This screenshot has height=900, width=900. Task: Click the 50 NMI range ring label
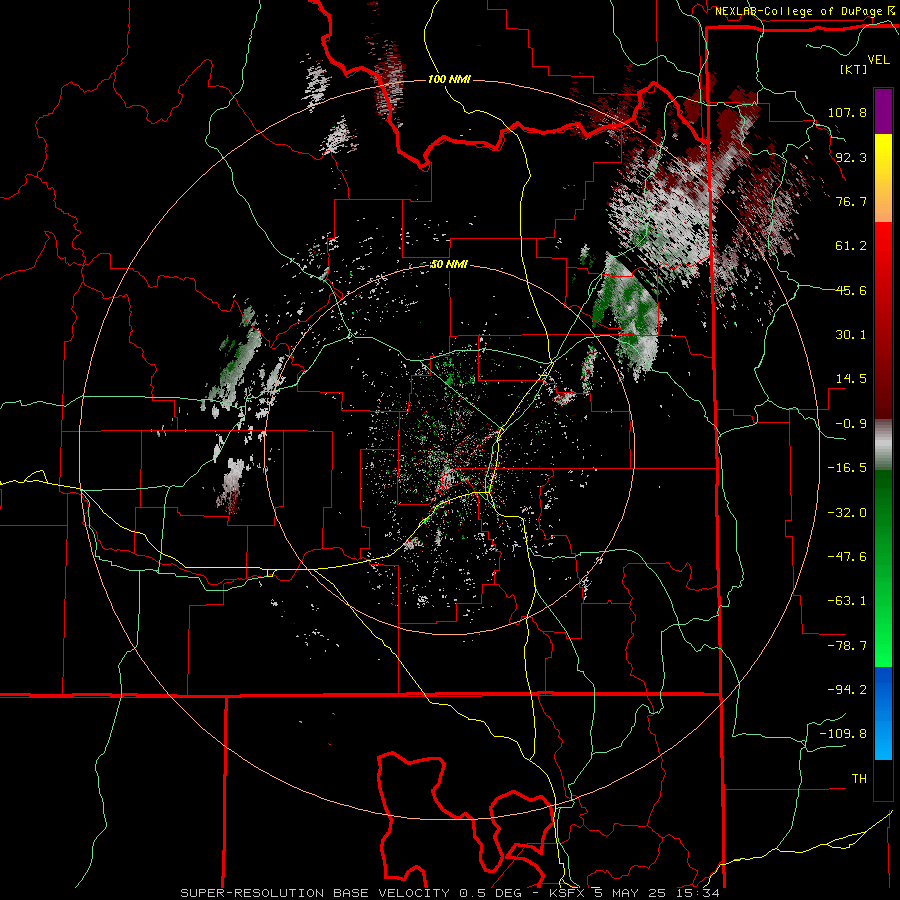pos(449,265)
